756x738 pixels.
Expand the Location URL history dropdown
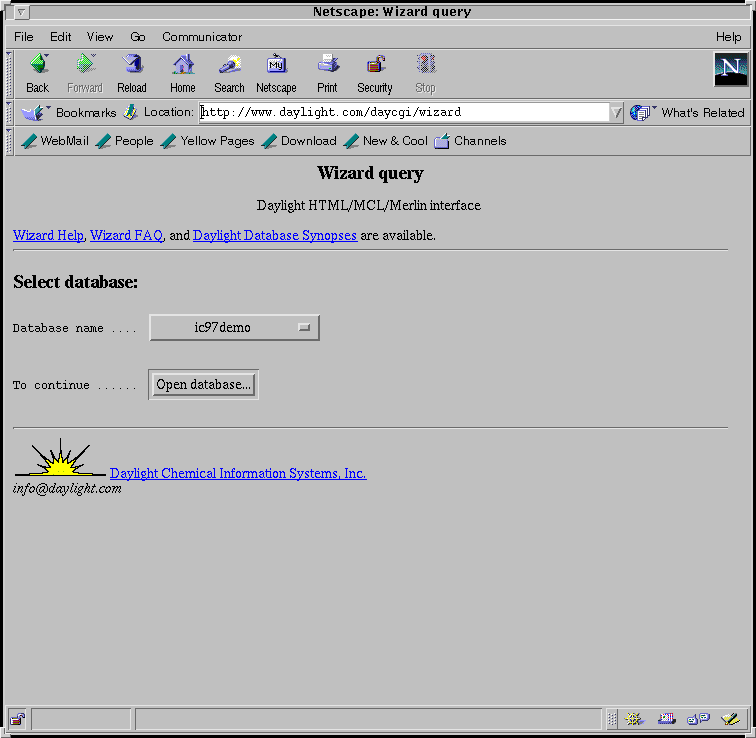616,113
